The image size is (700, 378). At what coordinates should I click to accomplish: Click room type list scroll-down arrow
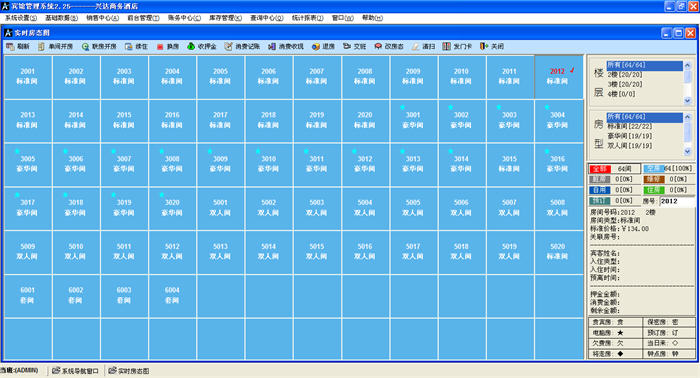688,152
